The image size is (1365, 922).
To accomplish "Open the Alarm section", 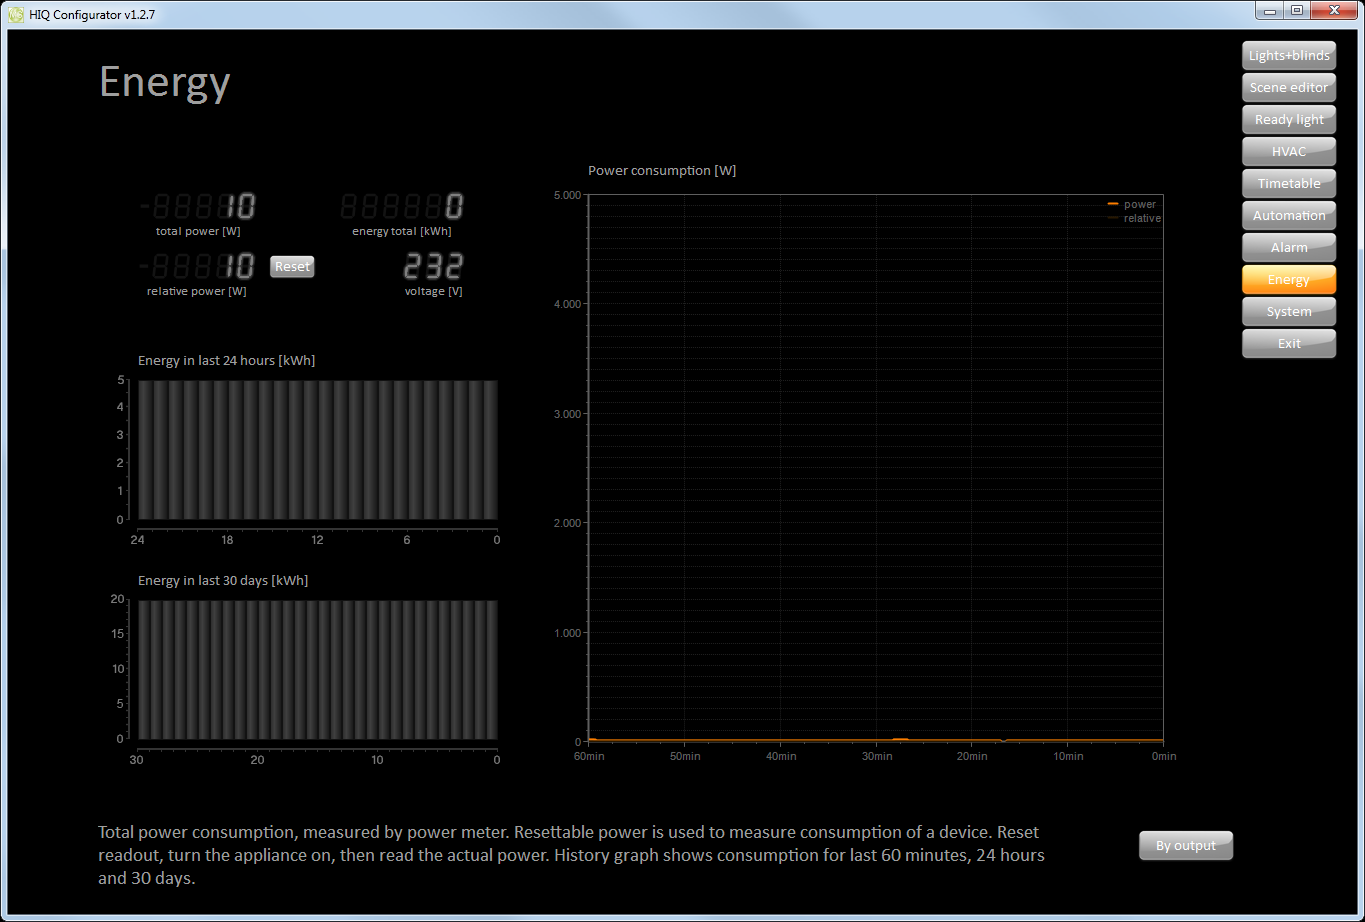I will click(1288, 248).
